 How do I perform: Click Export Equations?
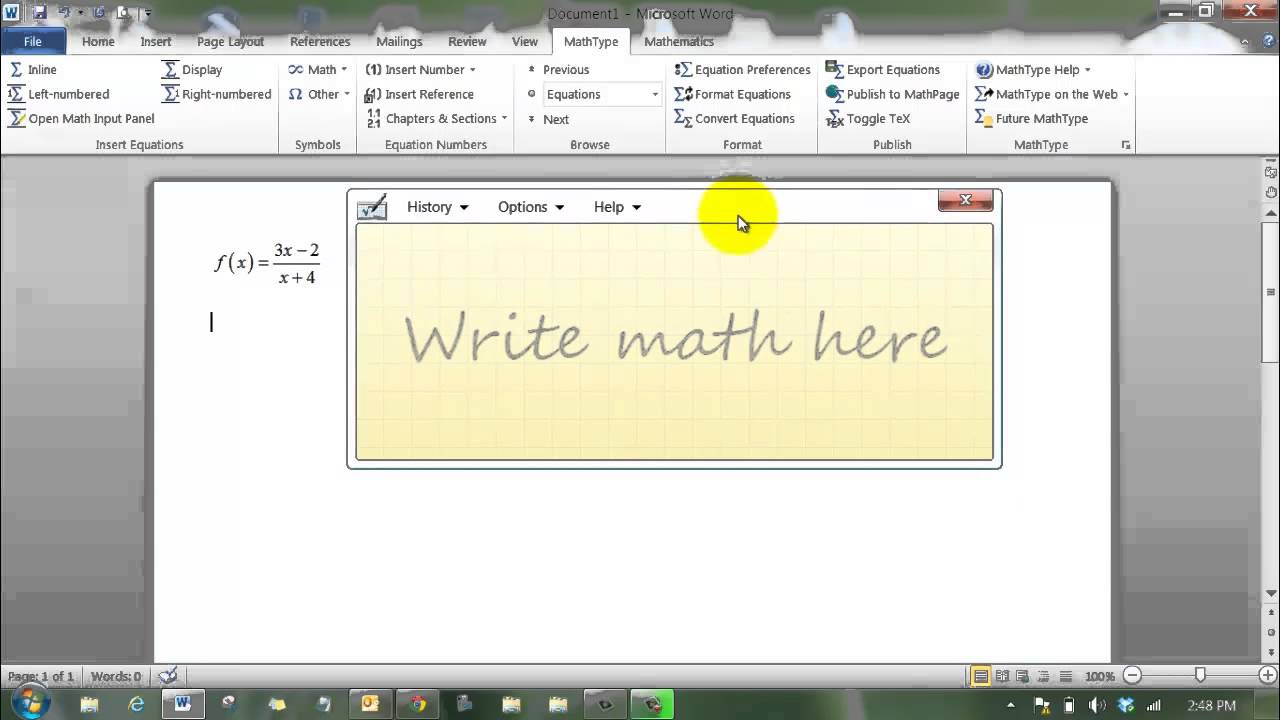[882, 70]
